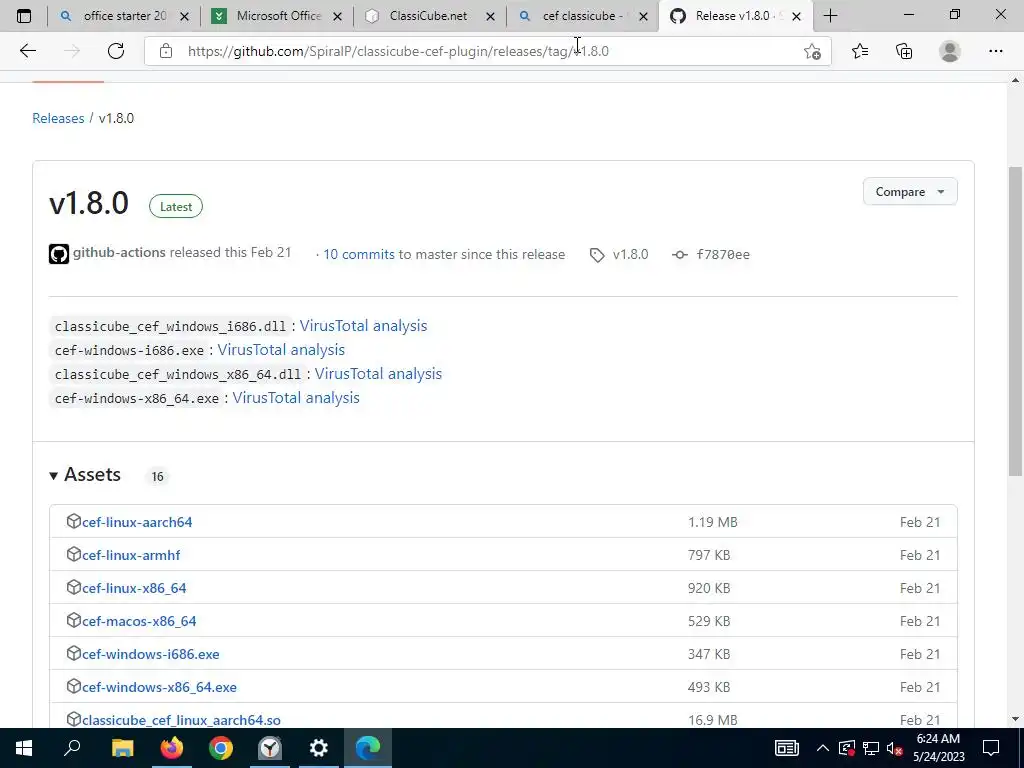The image size is (1024, 768).
Task: Launch Firefox from the taskbar
Action: pos(172,748)
